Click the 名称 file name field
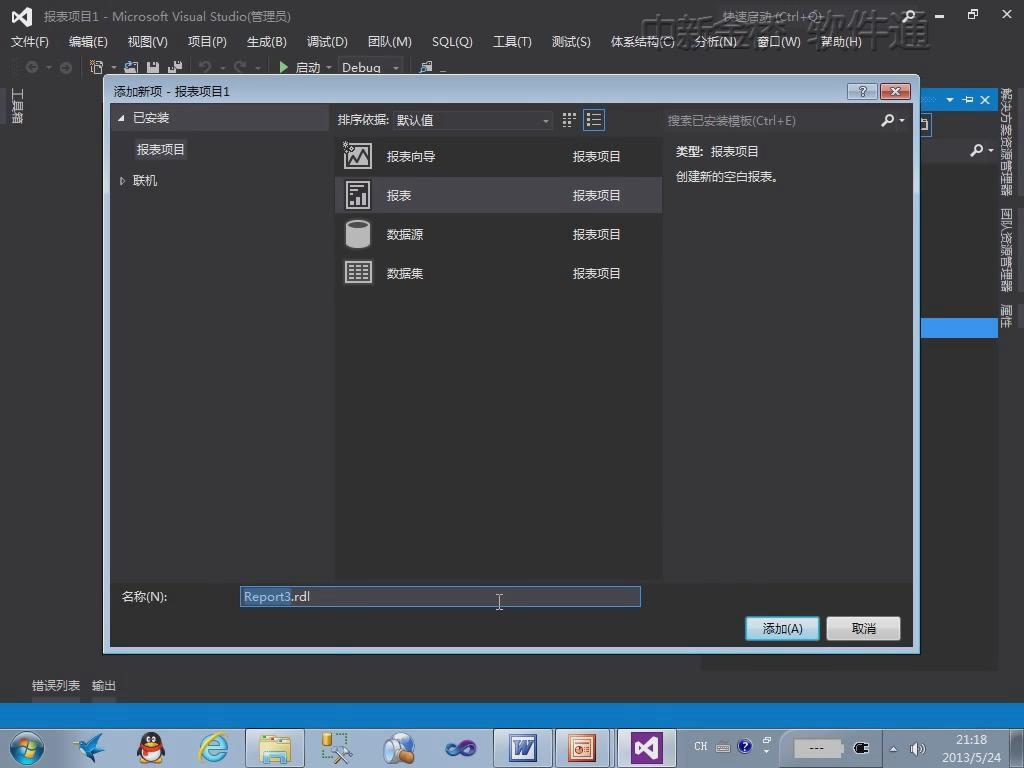This screenshot has height=768, width=1024. [x=440, y=596]
